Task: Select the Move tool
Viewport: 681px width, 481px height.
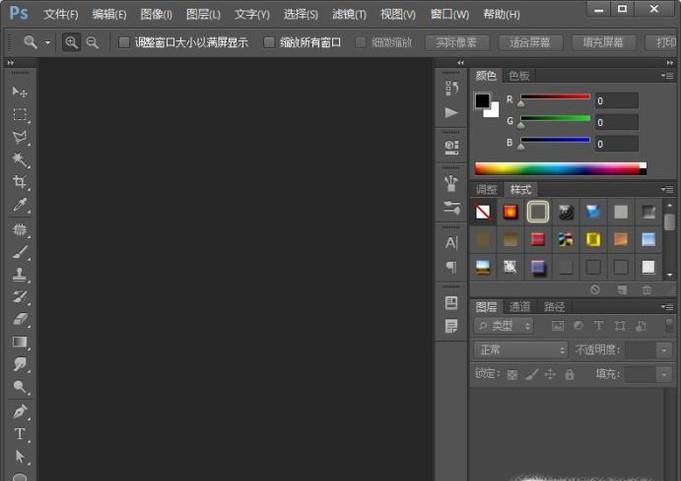Action: (x=20, y=92)
